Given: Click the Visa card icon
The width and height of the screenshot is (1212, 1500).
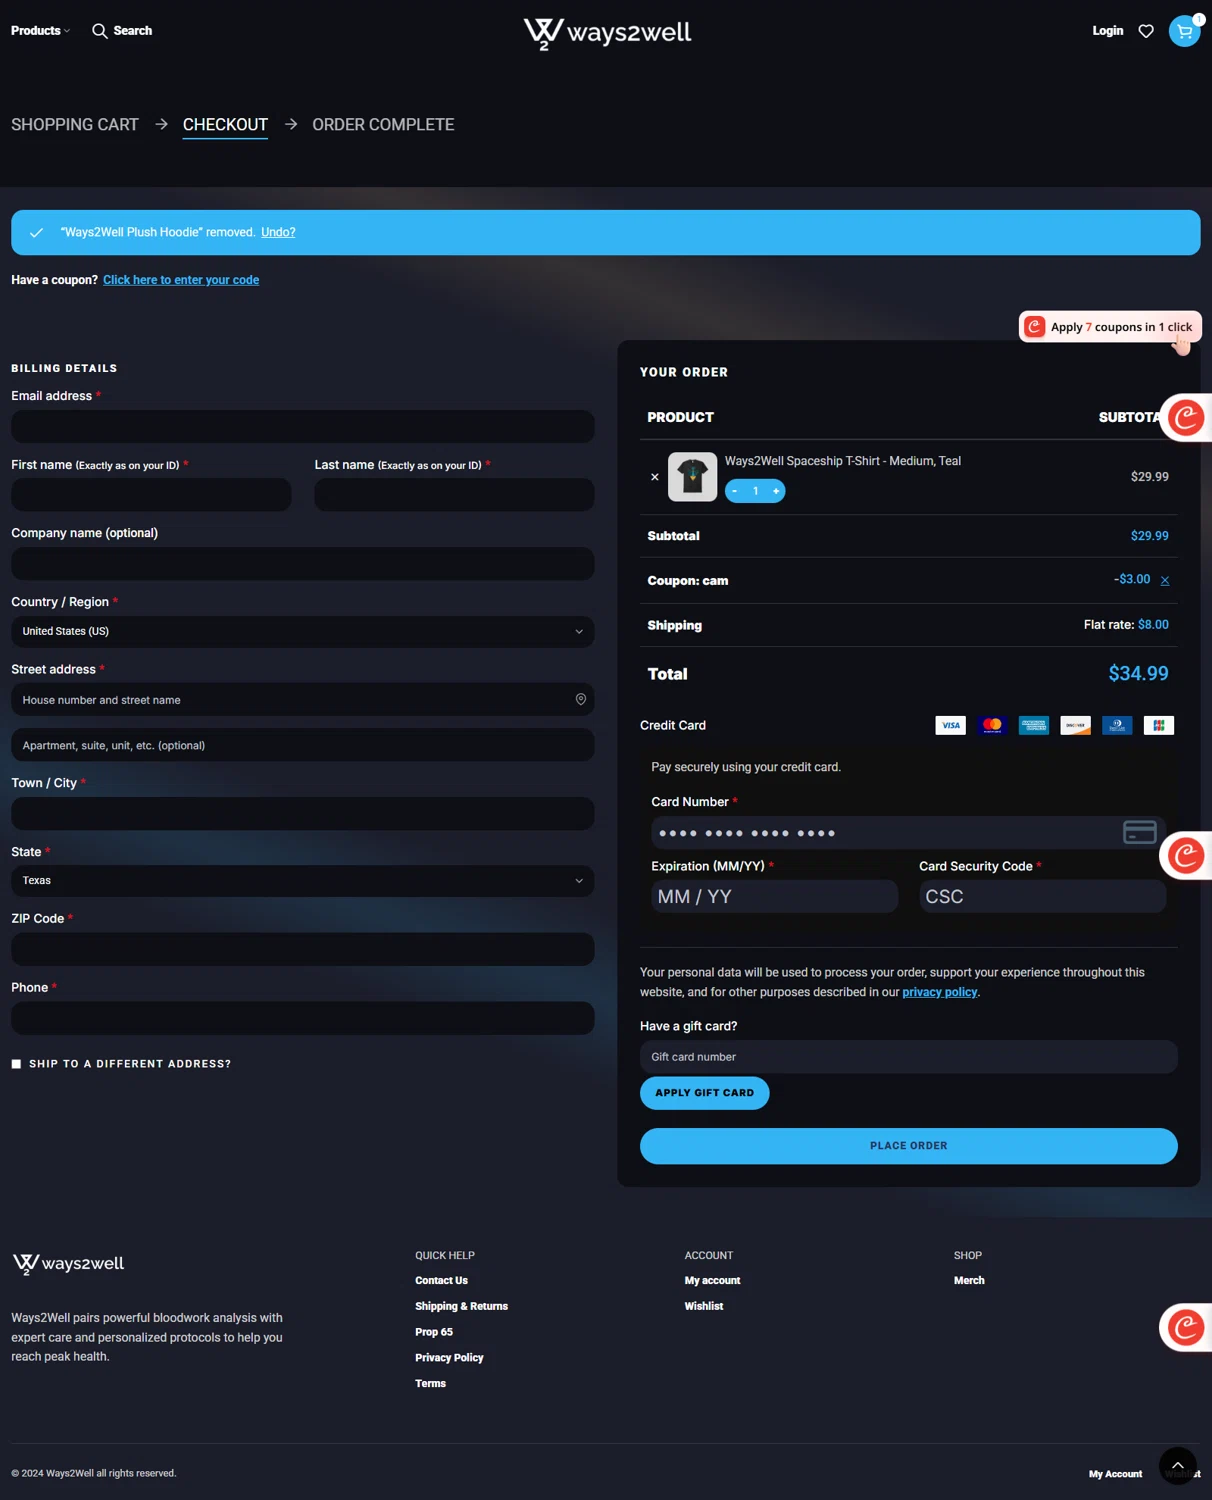Looking at the screenshot, I should tap(951, 725).
